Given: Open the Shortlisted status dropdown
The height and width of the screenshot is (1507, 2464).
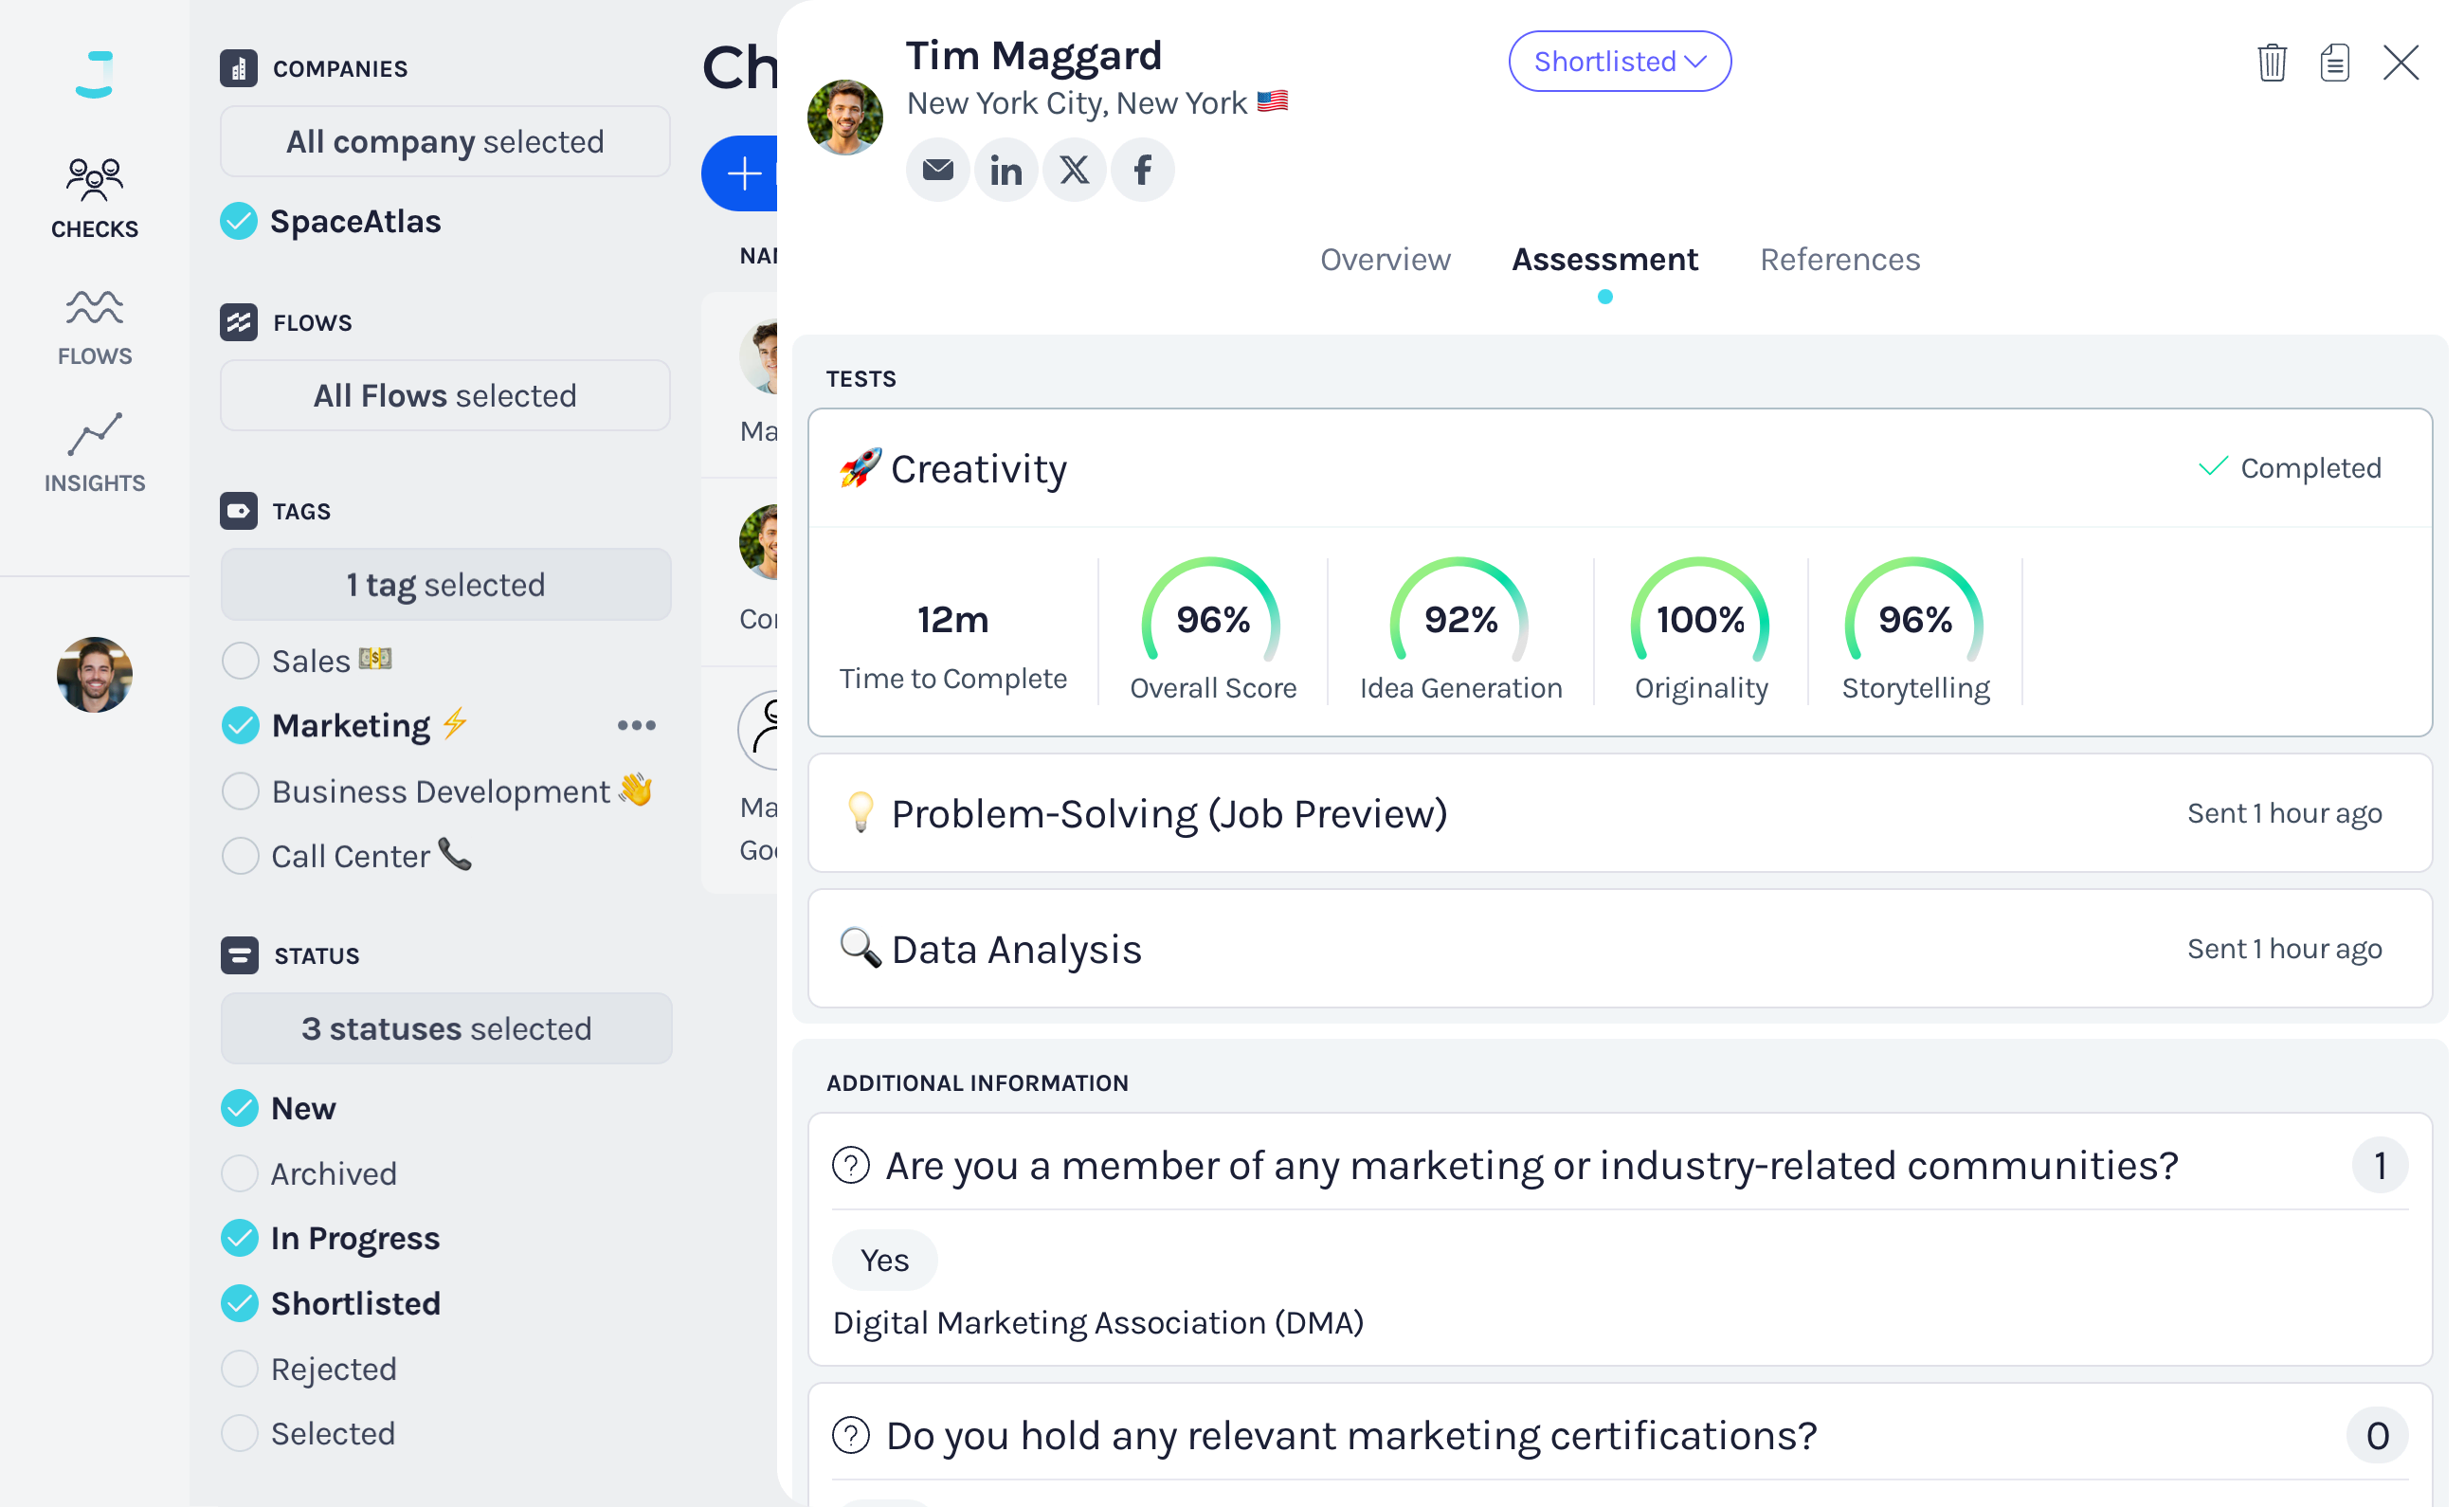Looking at the screenshot, I should point(1619,61).
